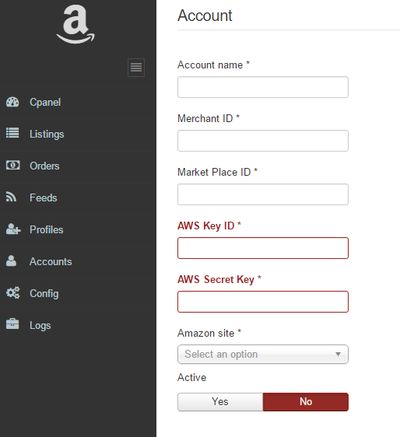The image size is (400, 437).
Task: Set Active toggle to Yes
Action: coord(220,402)
